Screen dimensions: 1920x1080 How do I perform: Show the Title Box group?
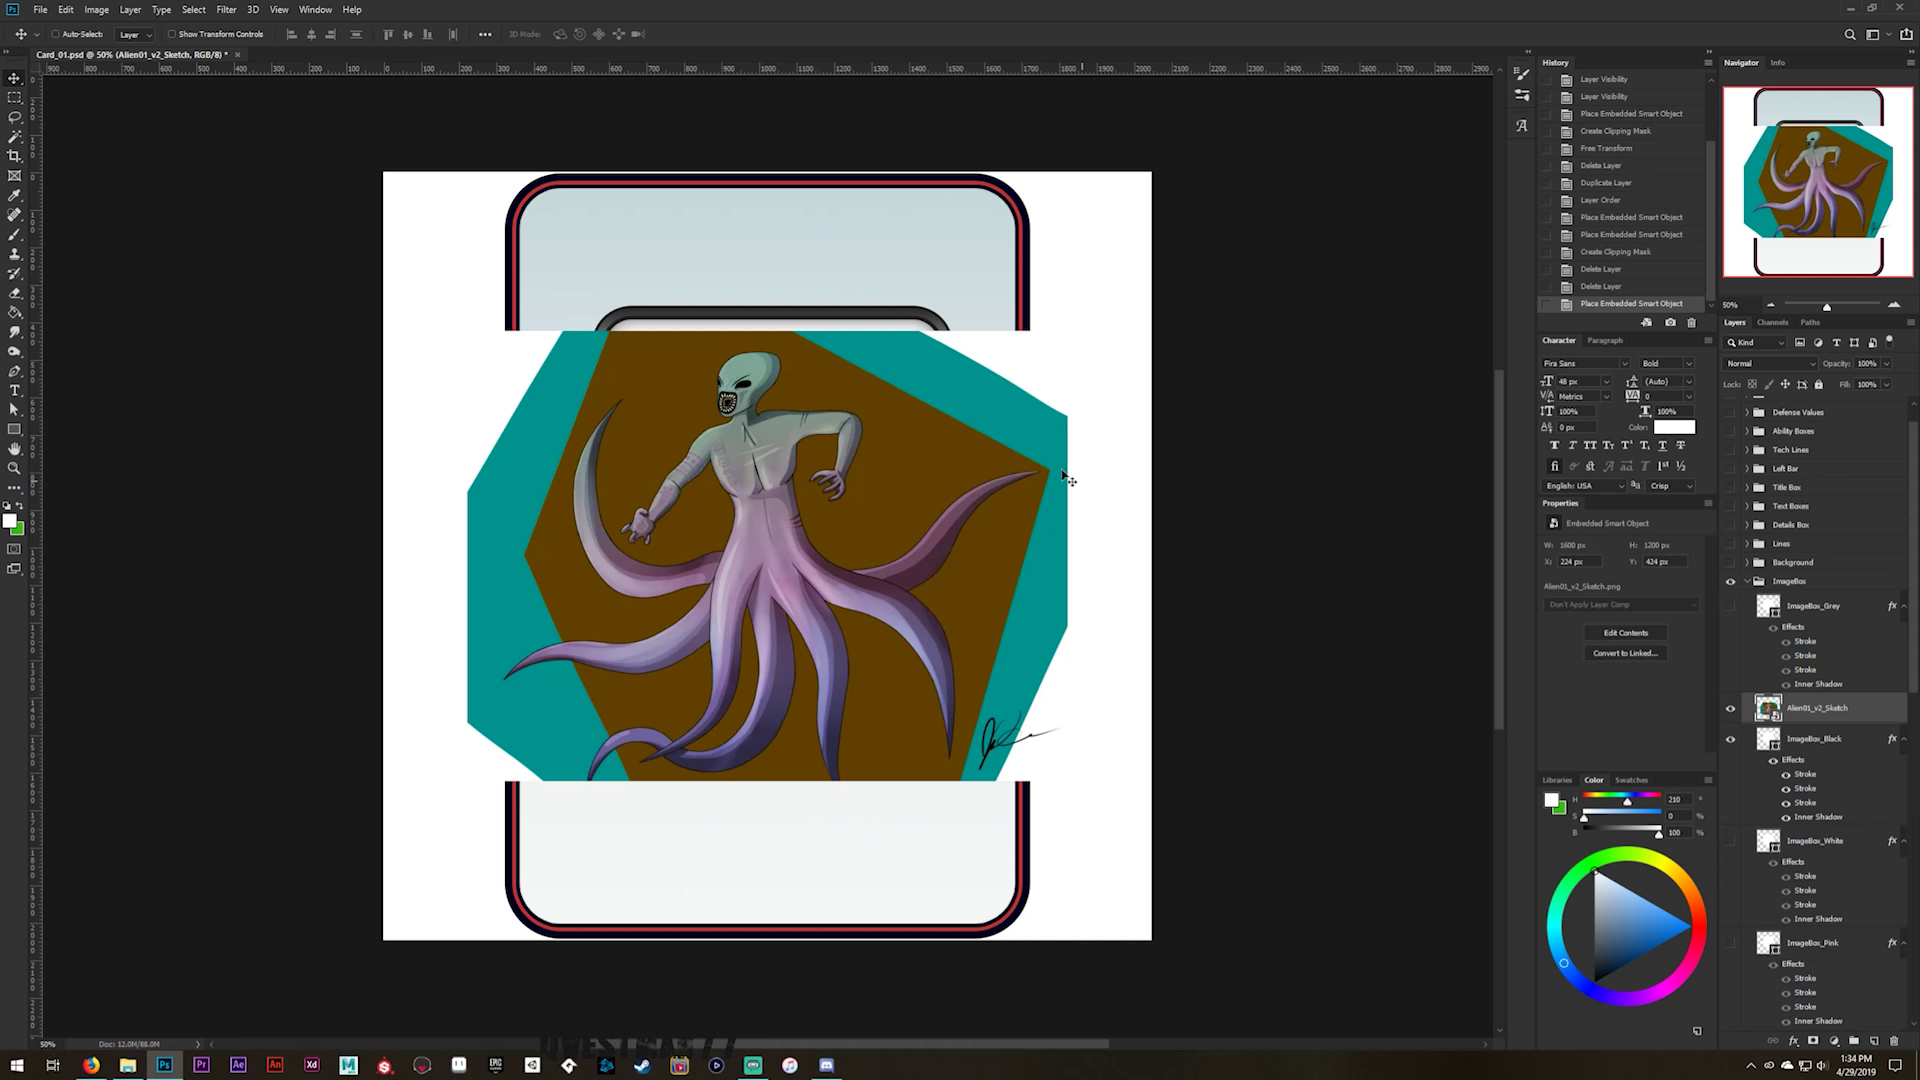1730,487
